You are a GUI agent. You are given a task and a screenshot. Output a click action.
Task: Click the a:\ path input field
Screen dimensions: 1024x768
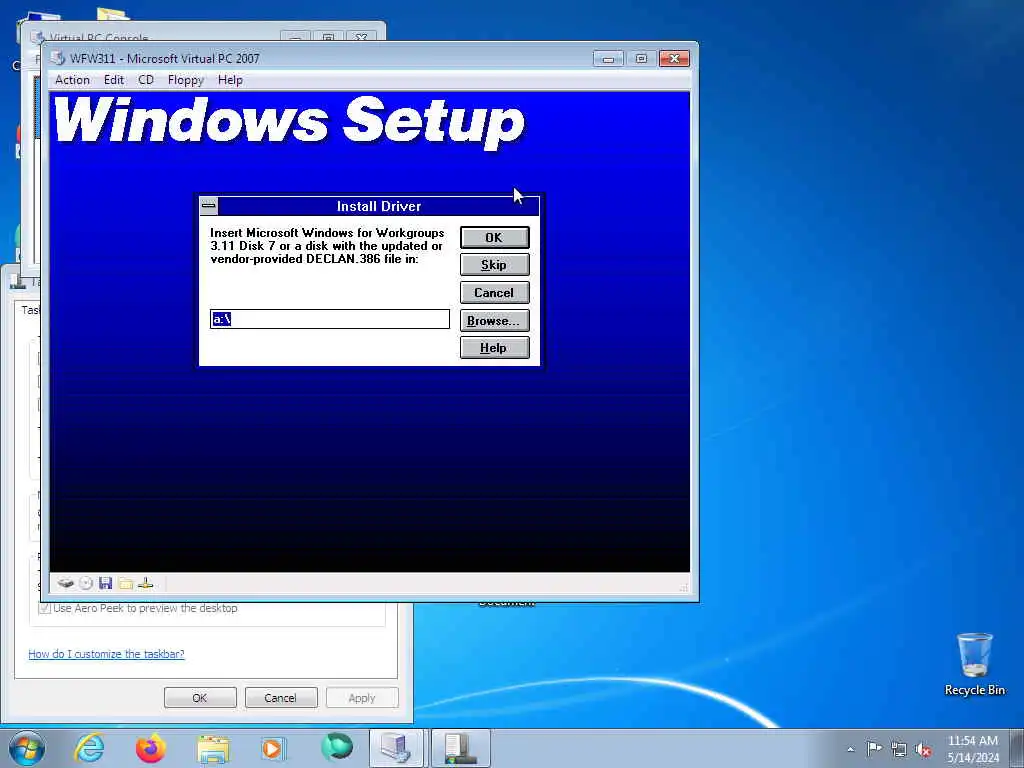point(330,319)
